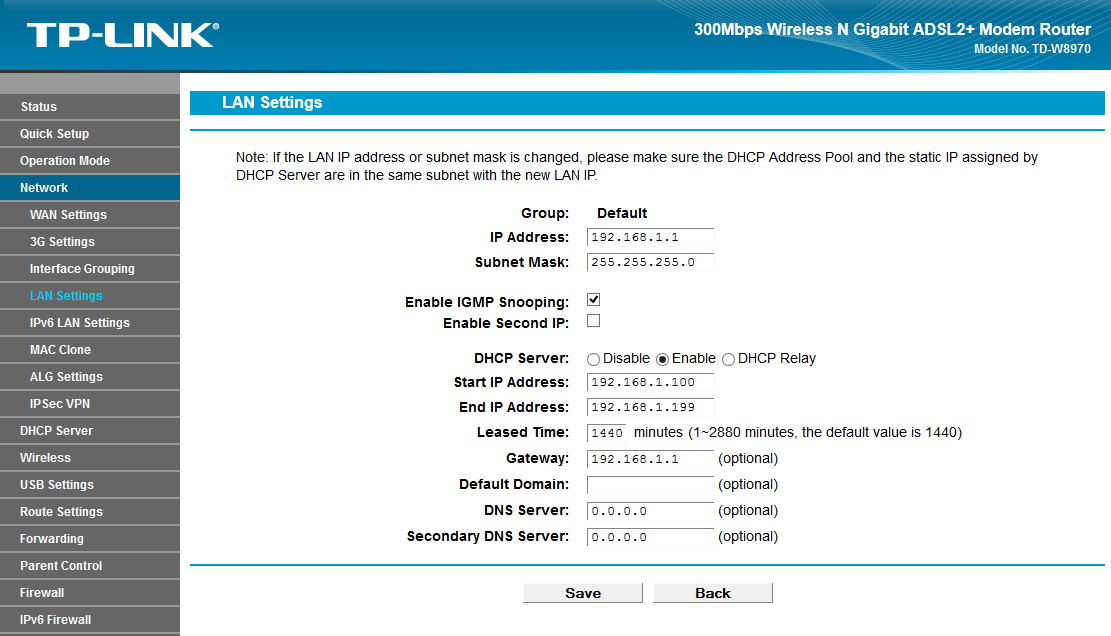Screen dimensions: 1111x636
Task: Click the Start IP Address field
Action: point(650,382)
